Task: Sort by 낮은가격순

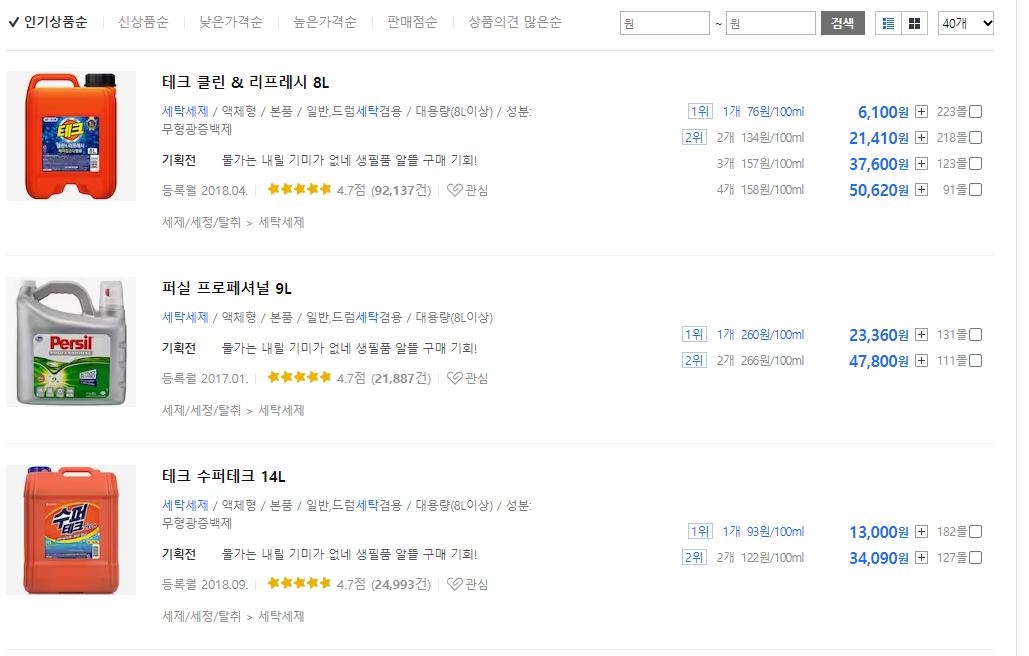Action: [231, 22]
